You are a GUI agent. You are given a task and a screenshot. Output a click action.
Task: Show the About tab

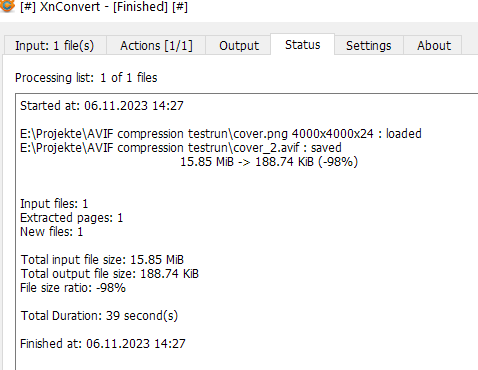[434, 45]
